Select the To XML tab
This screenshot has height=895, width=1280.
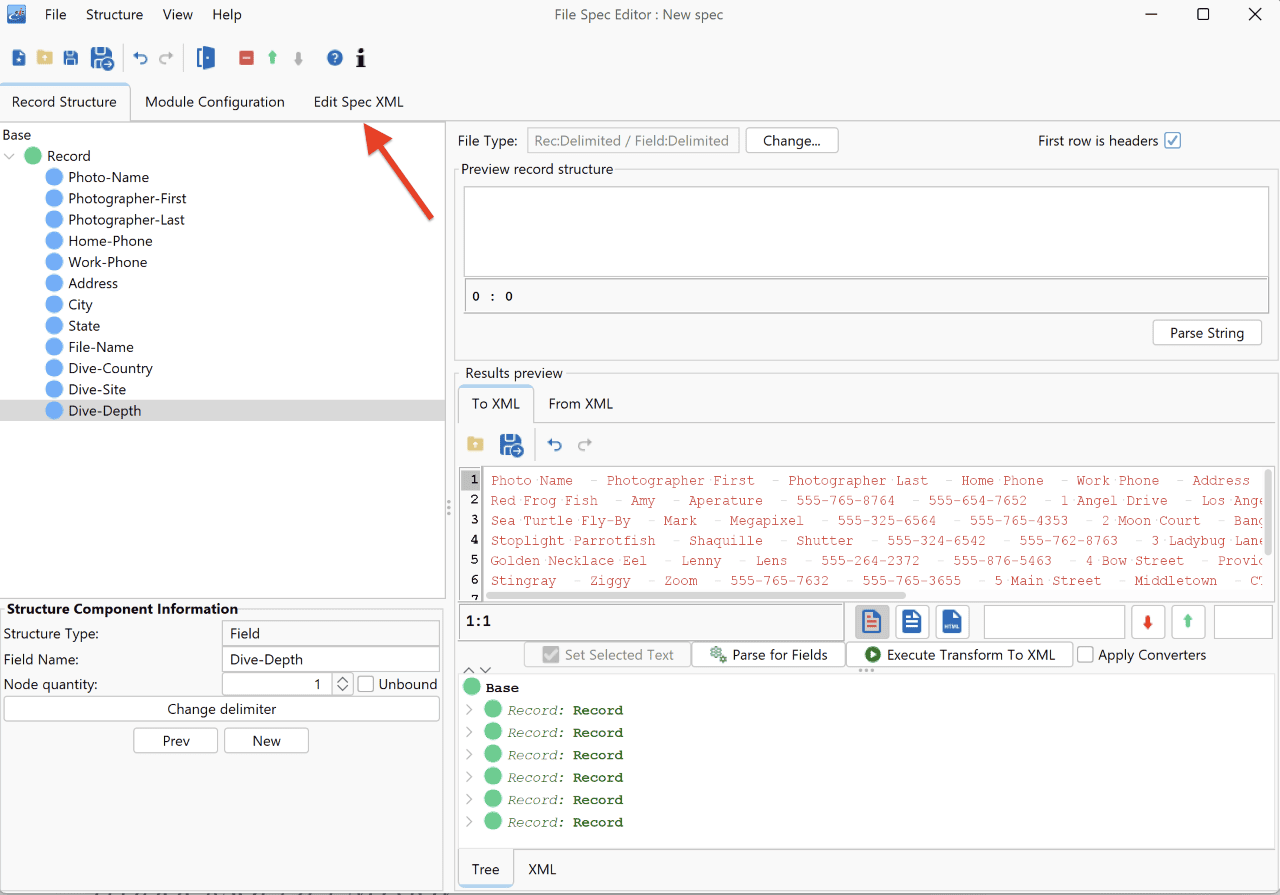coord(496,404)
